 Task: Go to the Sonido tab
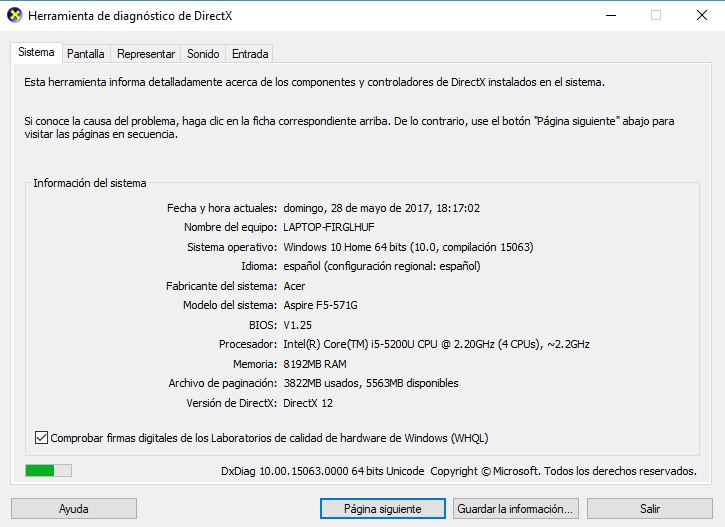click(203, 54)
